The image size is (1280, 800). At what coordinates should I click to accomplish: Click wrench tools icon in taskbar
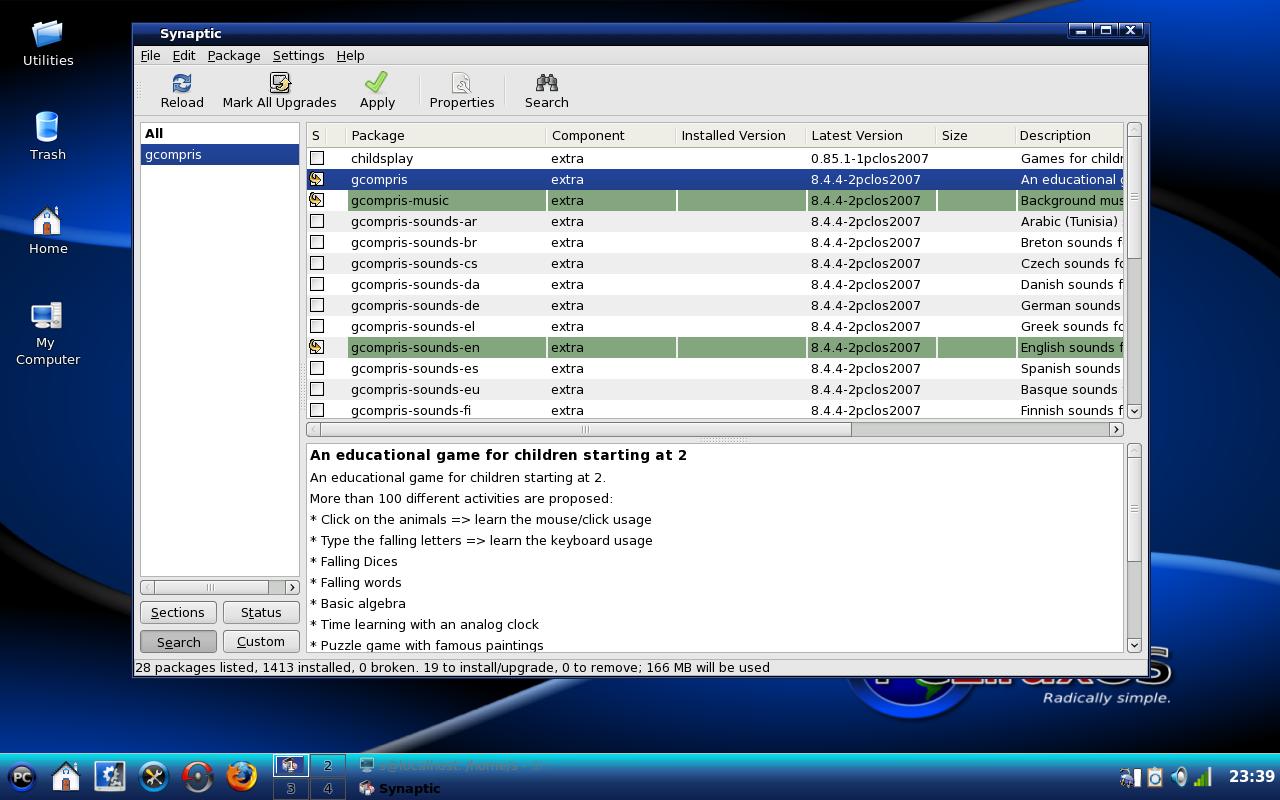(x=154, y=776)
